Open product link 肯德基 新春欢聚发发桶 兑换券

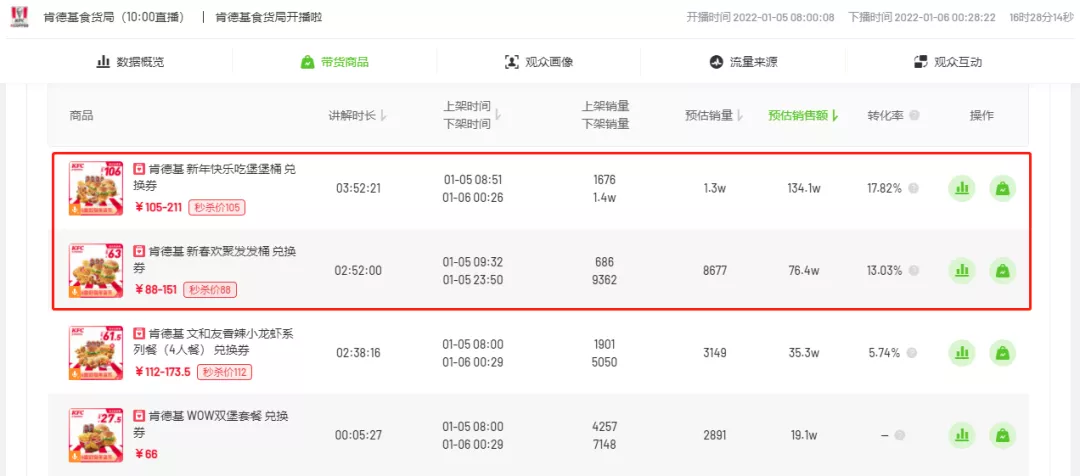pyautogui.click(x=214, y=260)
